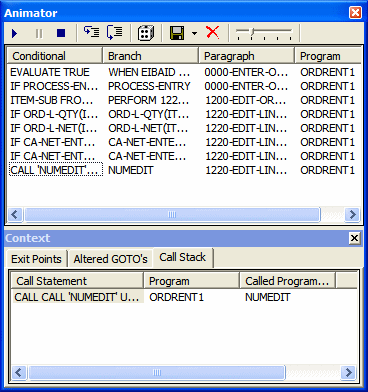
Task: Click the Animator list horizontal scrollbar thumb
Action: [172, 214]
